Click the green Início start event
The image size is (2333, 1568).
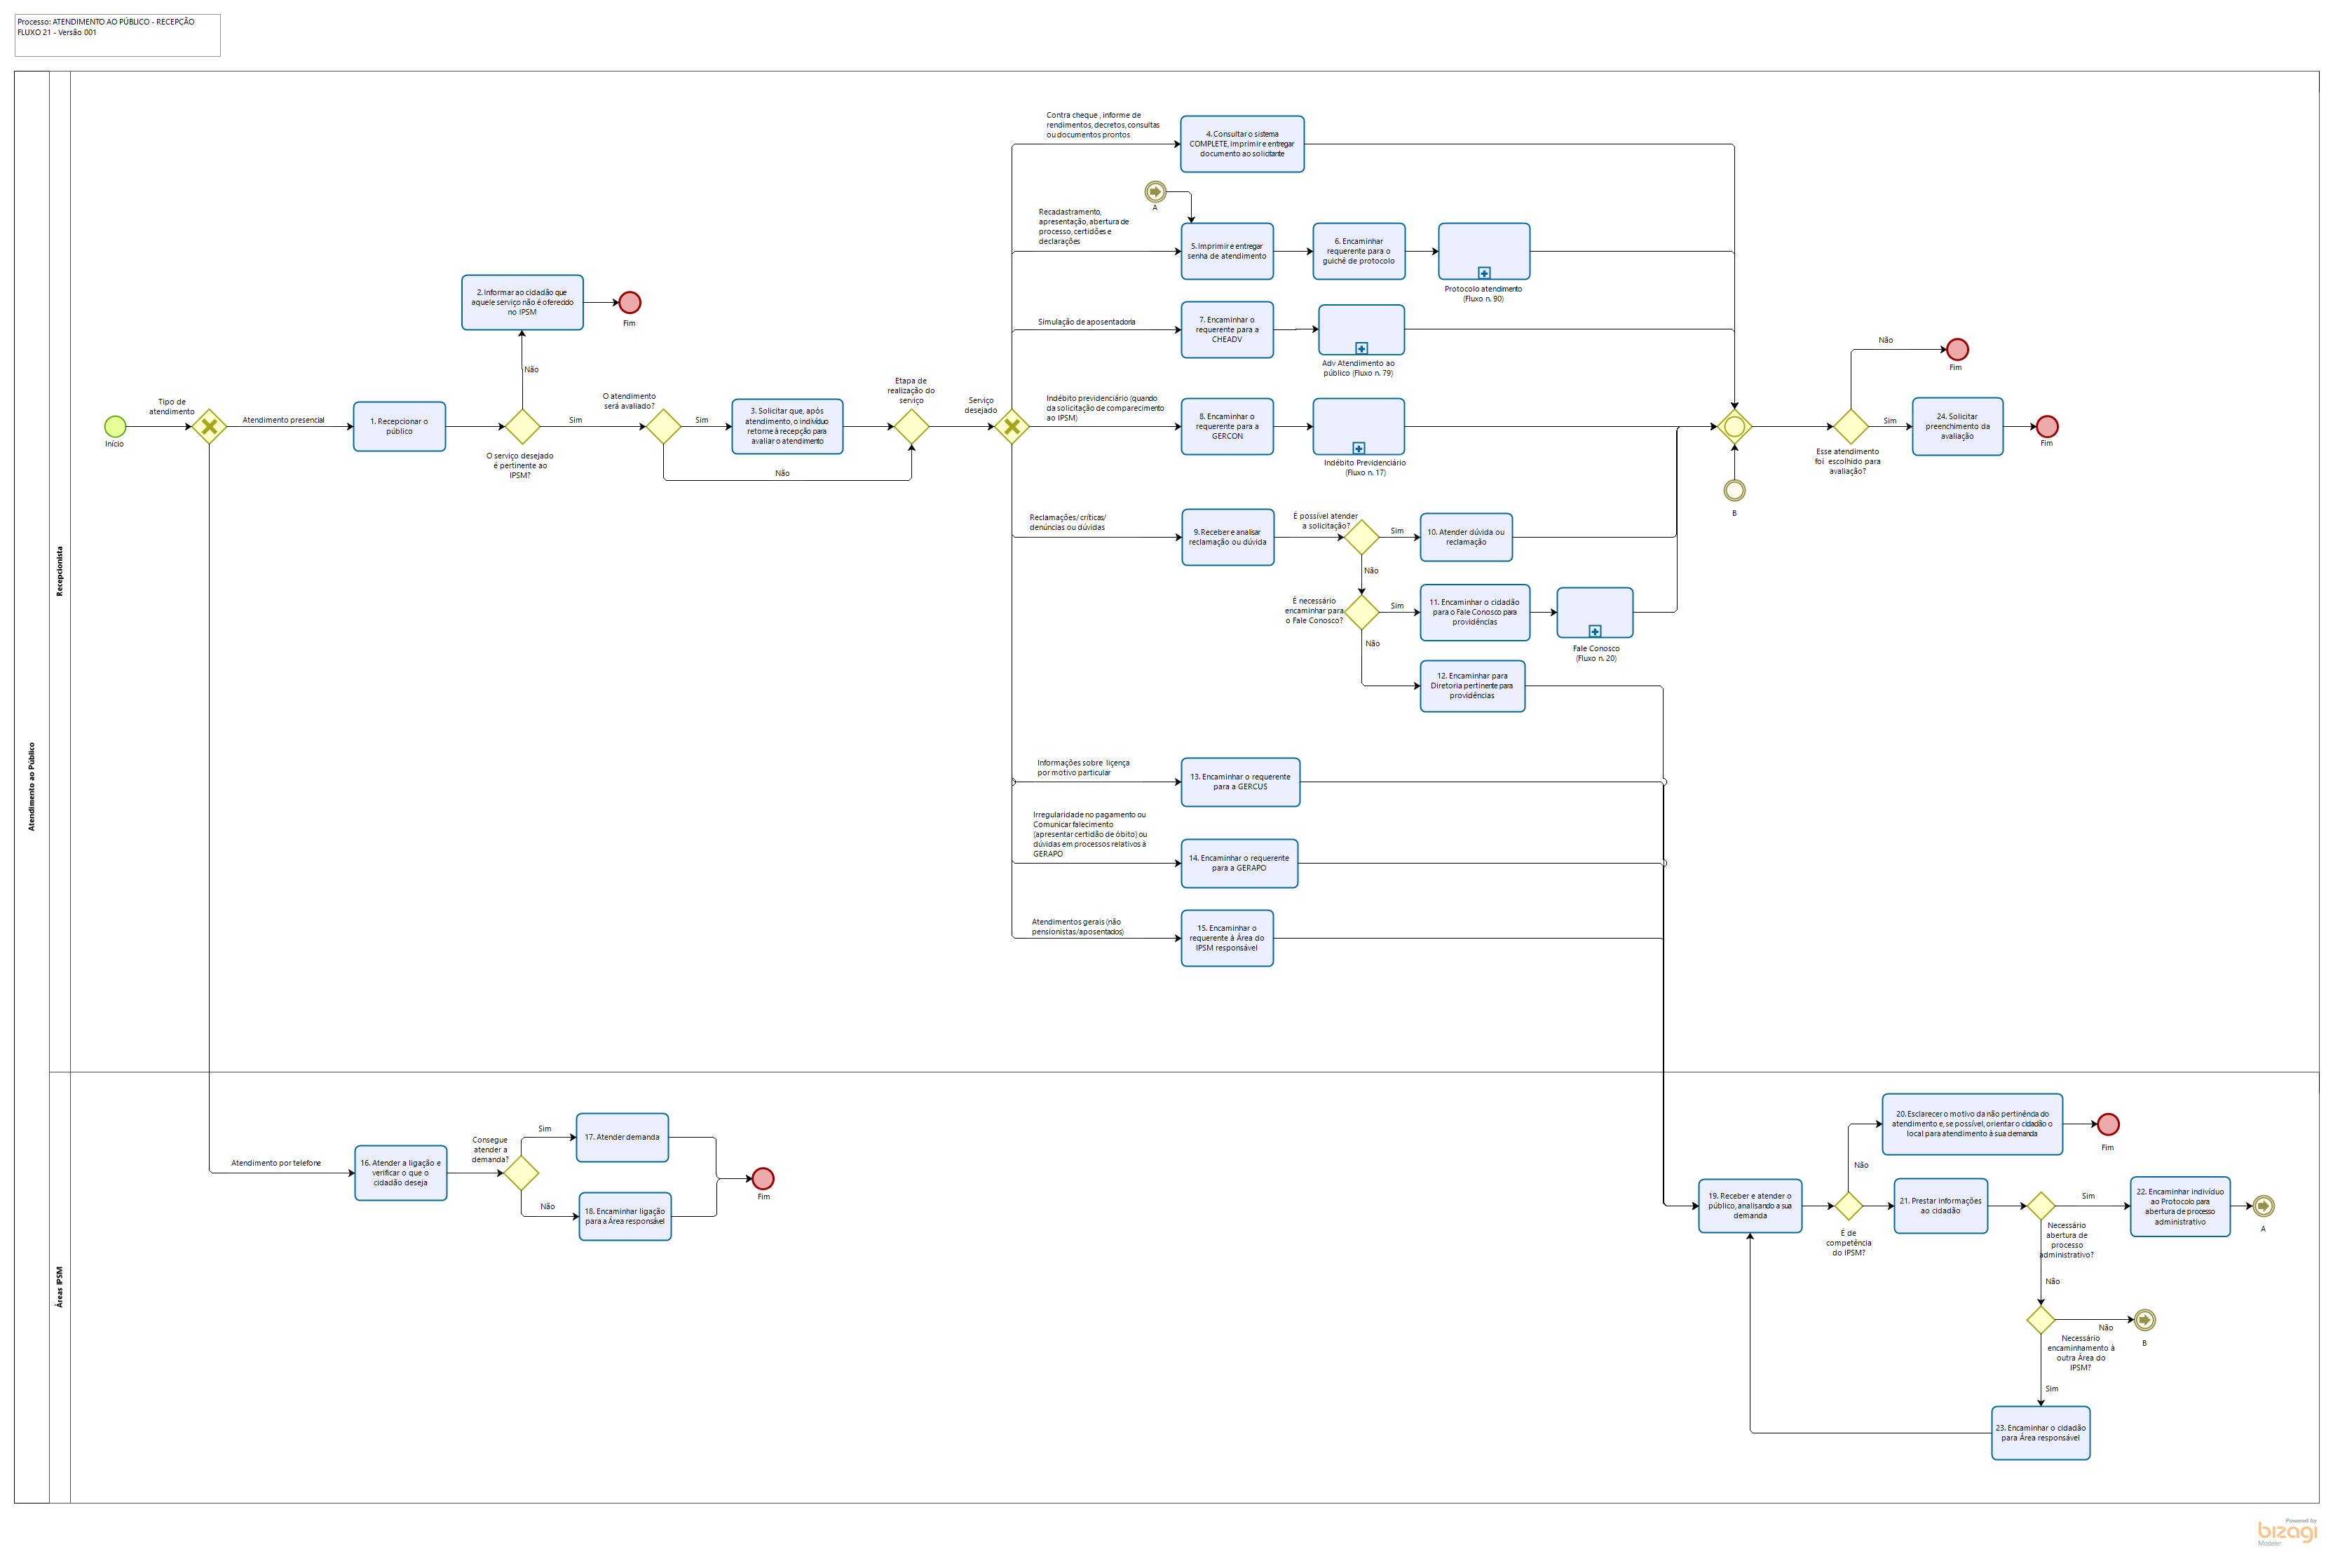tap(115, 427)
